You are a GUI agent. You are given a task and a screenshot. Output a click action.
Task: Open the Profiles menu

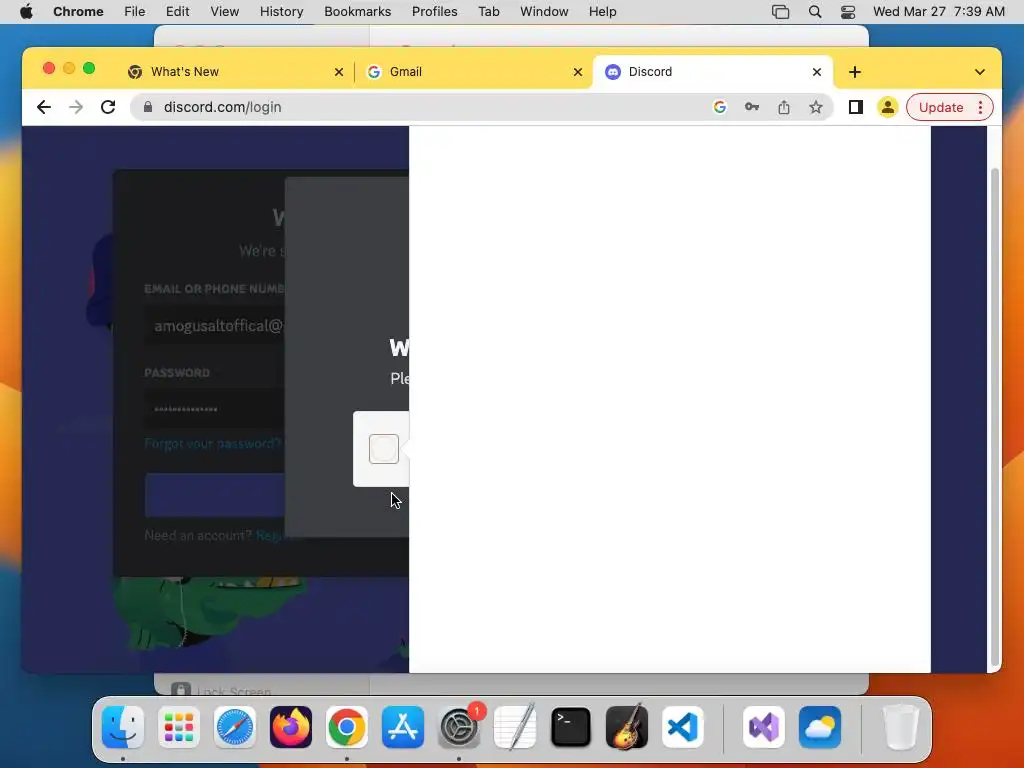[434, 12]
